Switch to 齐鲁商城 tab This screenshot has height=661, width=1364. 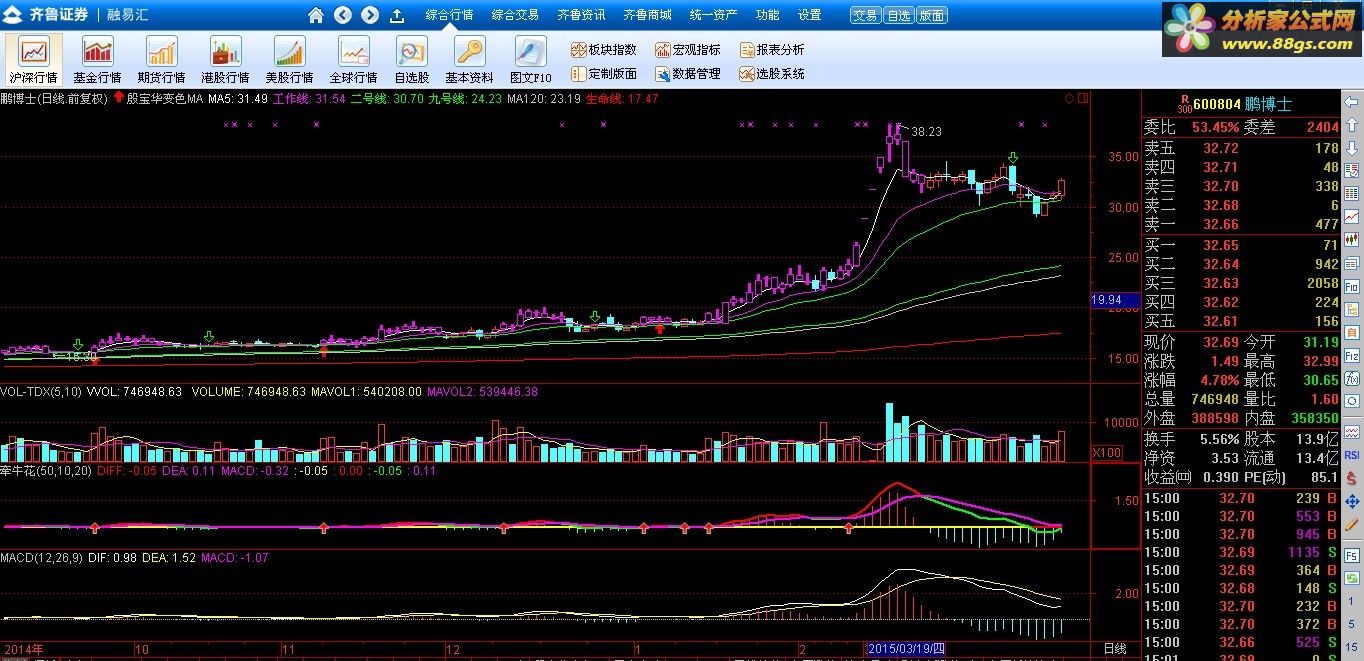647,15
